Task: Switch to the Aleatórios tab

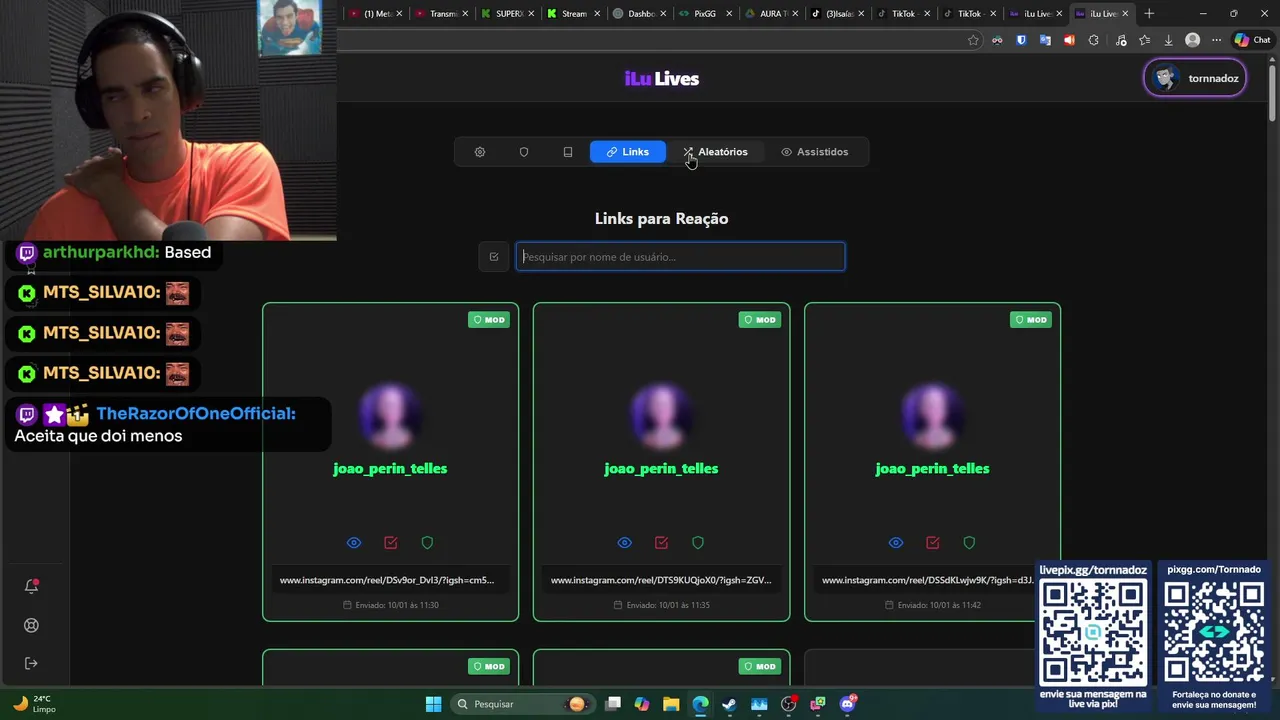Action: [x=716, y=152]
